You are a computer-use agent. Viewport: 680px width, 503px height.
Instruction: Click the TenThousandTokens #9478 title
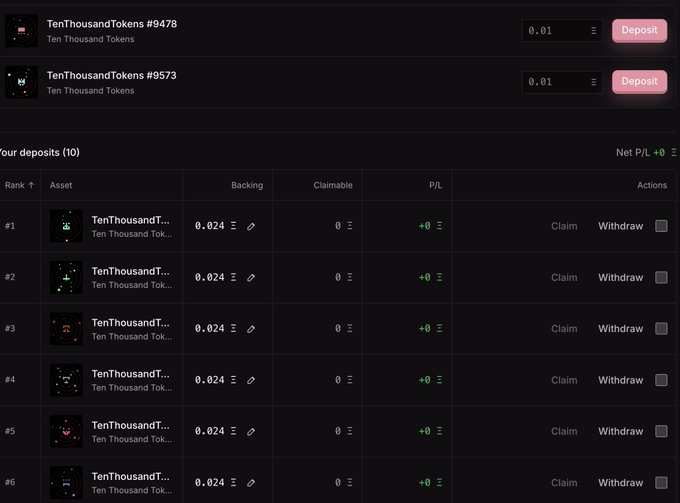click(112, 24)
